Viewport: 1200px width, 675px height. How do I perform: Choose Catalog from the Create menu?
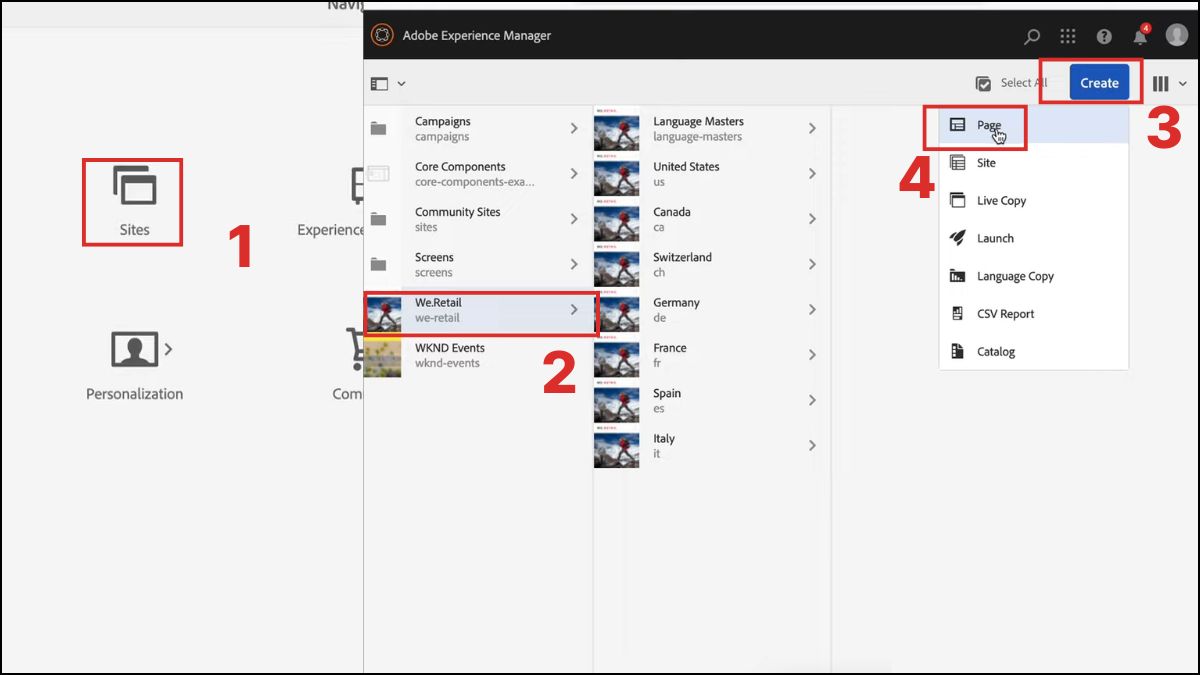coord(1034,352)
